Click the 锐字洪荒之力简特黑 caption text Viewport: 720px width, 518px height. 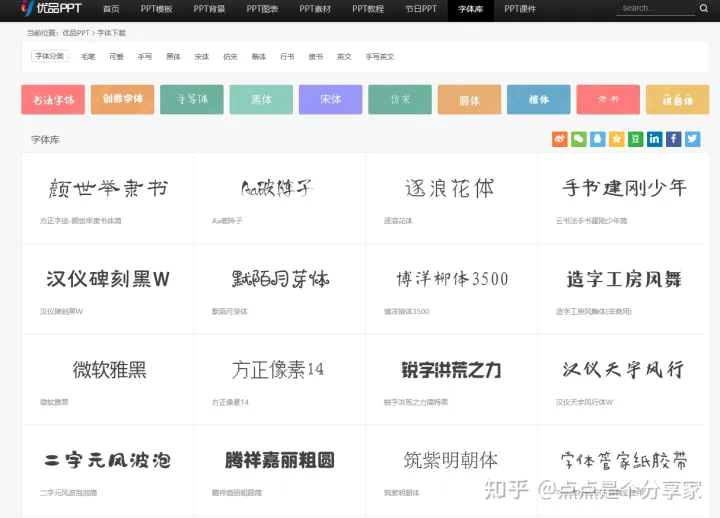[416, 402]
